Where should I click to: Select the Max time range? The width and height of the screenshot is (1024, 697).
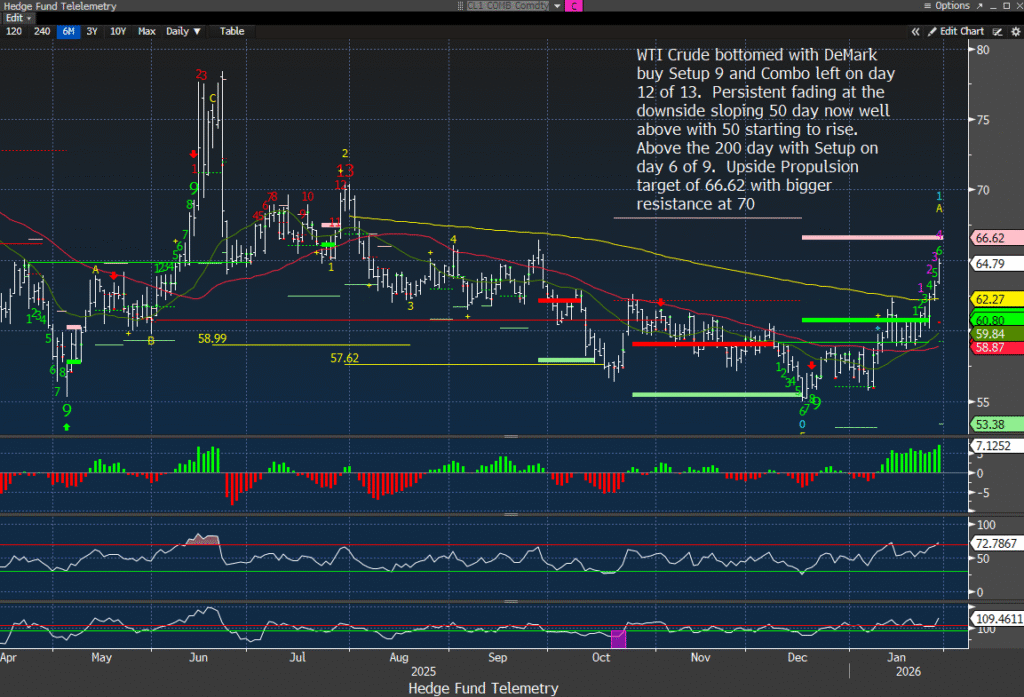[146, 31]
